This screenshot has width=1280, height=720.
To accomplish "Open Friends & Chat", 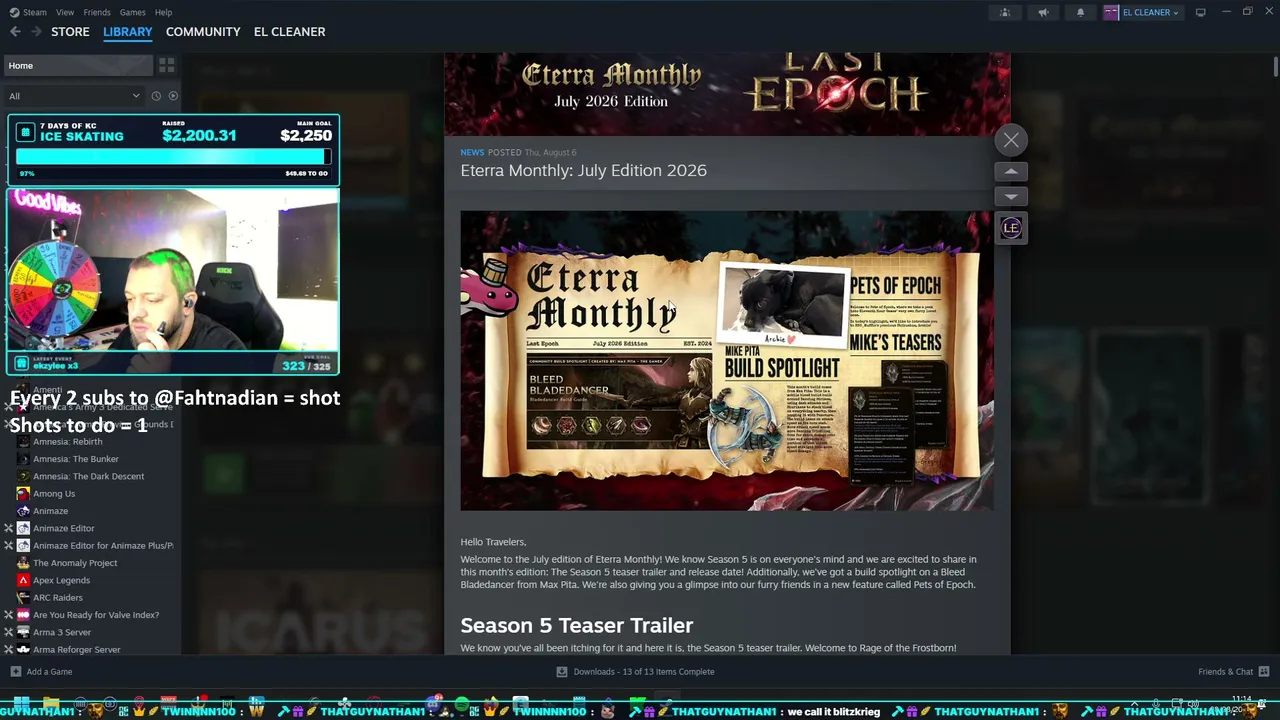I will click(x=1233, y=672).
